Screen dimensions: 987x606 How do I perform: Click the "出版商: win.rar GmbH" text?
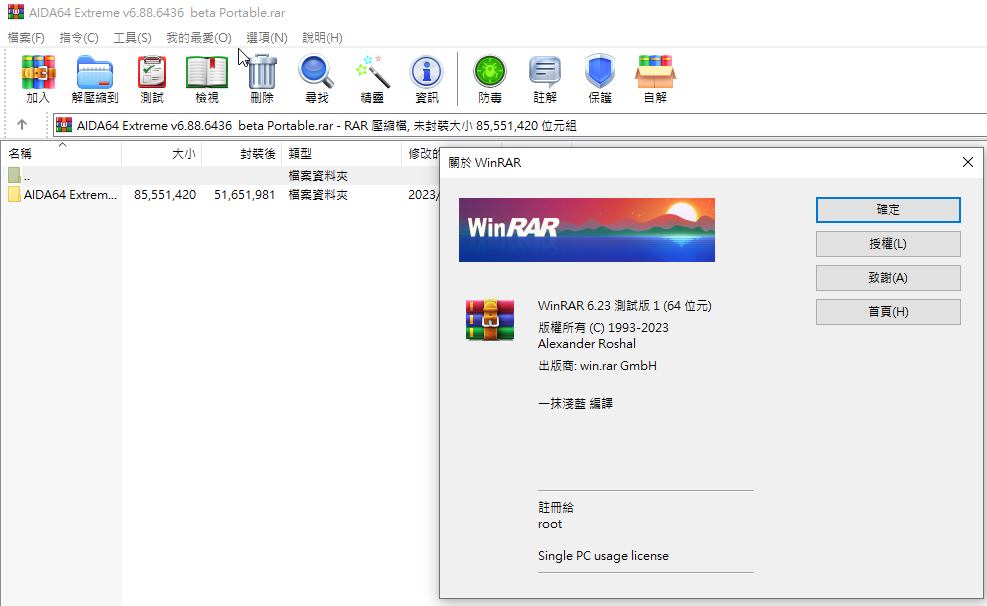click(x=597, y=366)
